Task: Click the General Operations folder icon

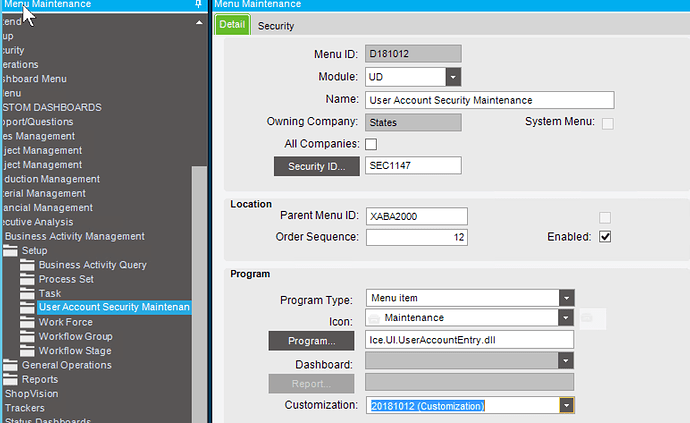Action: coord(11,365)
